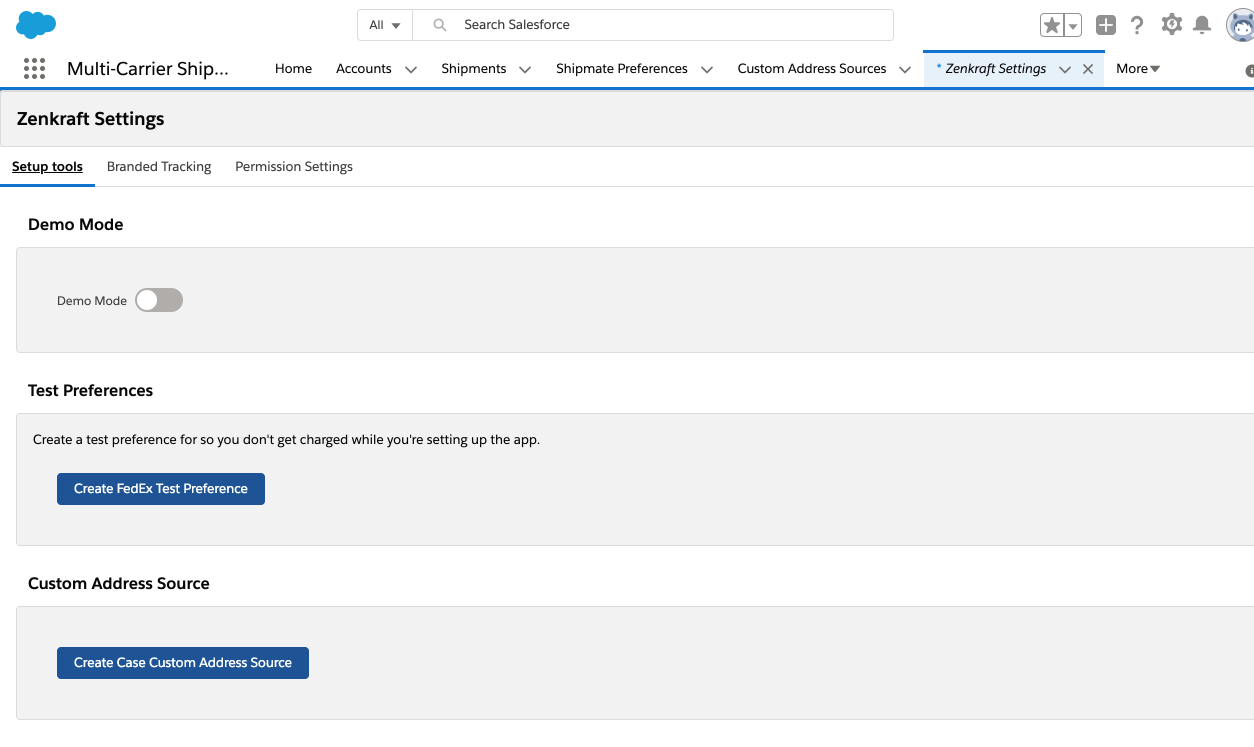Open the Help question mark icon
The width and height of the screenshot is (1254, 747).
(x=1137, y=25)
